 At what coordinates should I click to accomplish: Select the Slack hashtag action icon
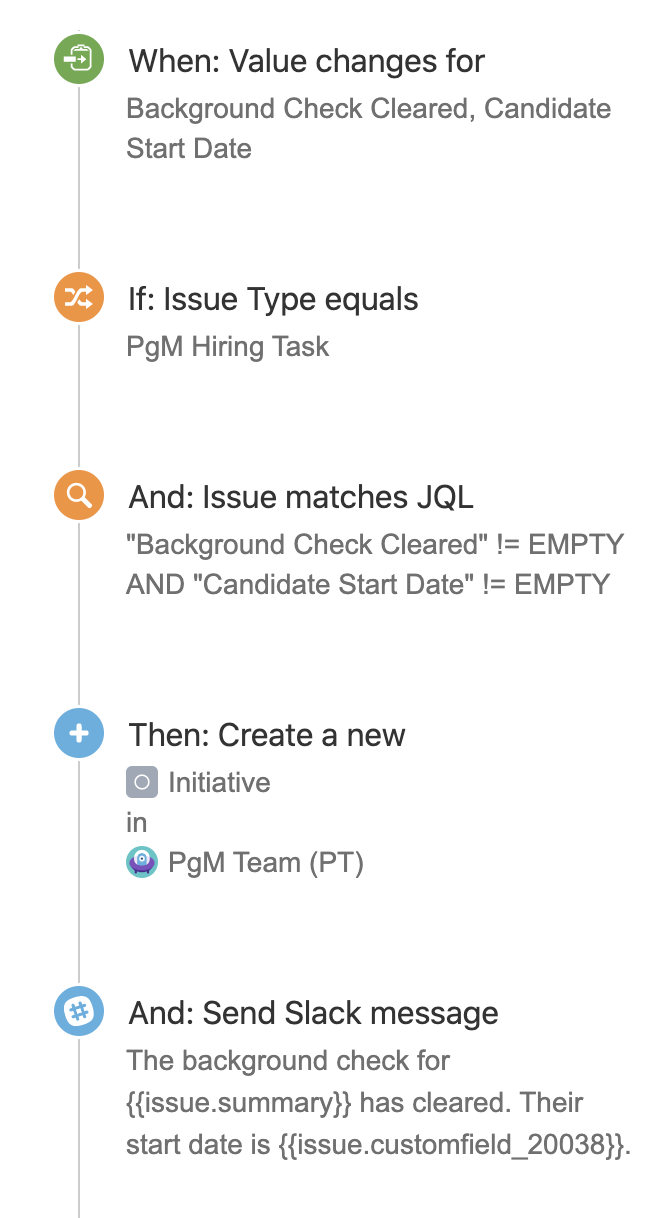coord(78,1011)
